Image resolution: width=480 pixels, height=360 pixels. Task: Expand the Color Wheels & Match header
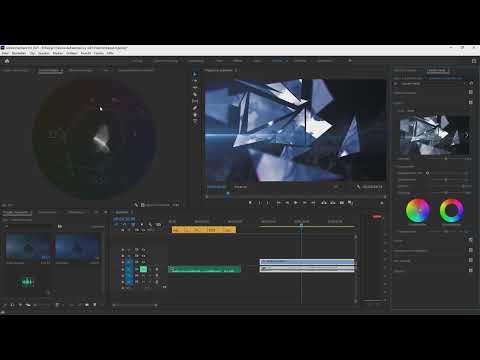[x=411, y=250]
